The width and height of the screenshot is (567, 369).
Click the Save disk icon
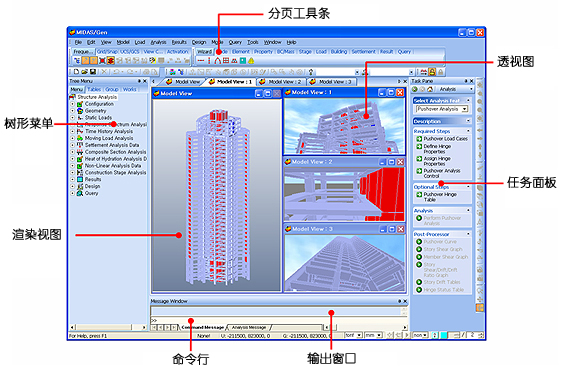click(x=93, y=72)
